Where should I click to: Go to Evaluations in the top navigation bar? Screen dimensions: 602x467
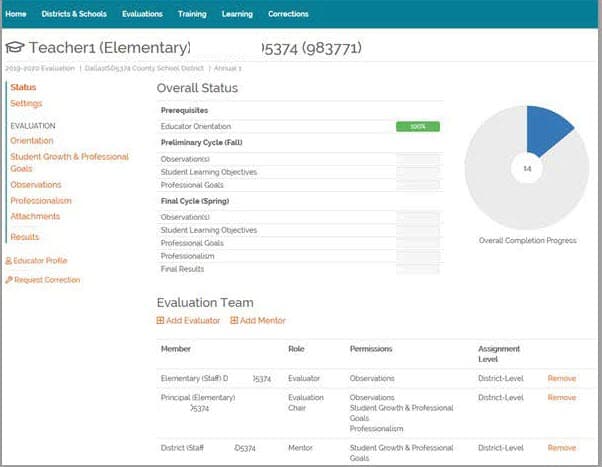pyautogui.click(x=142, y=14)
